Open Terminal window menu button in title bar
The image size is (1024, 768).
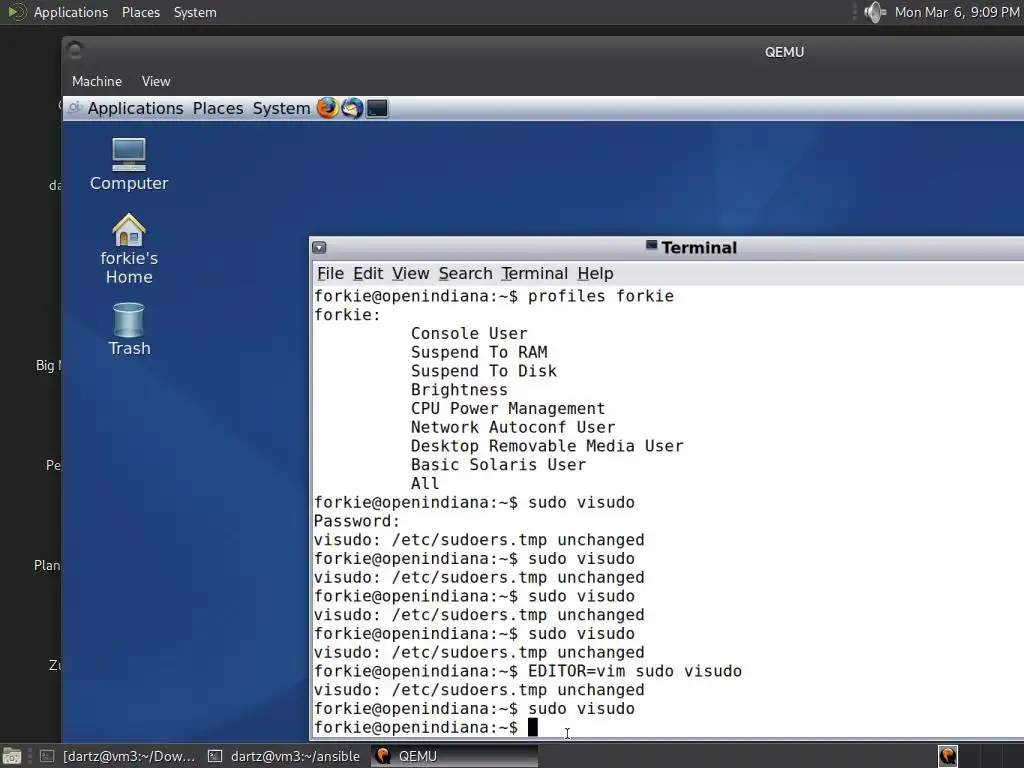tap(319, 248)
